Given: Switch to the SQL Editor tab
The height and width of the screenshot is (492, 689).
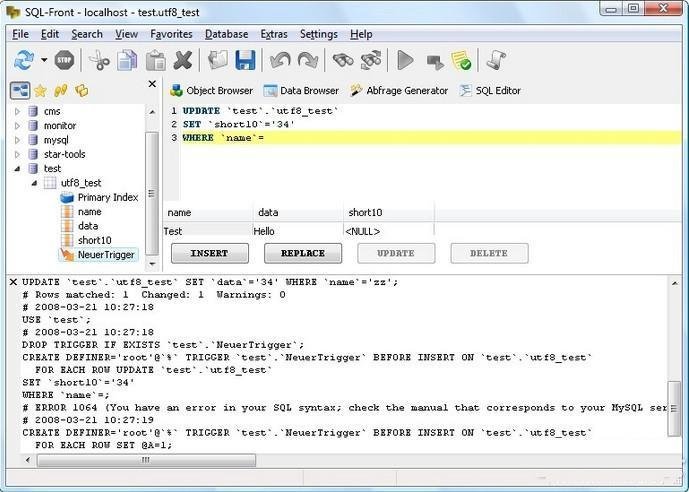Looking at the screenshot, I should point(490,90).
